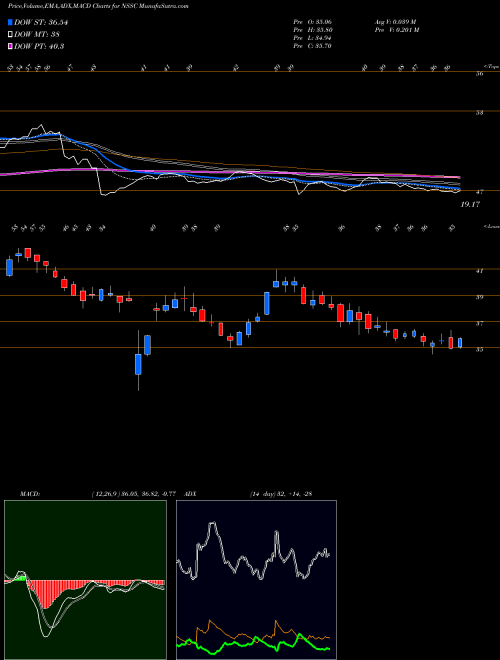Select the 'DOW MT: 38' legend label
500x660 pixels.
click(36, 35)
